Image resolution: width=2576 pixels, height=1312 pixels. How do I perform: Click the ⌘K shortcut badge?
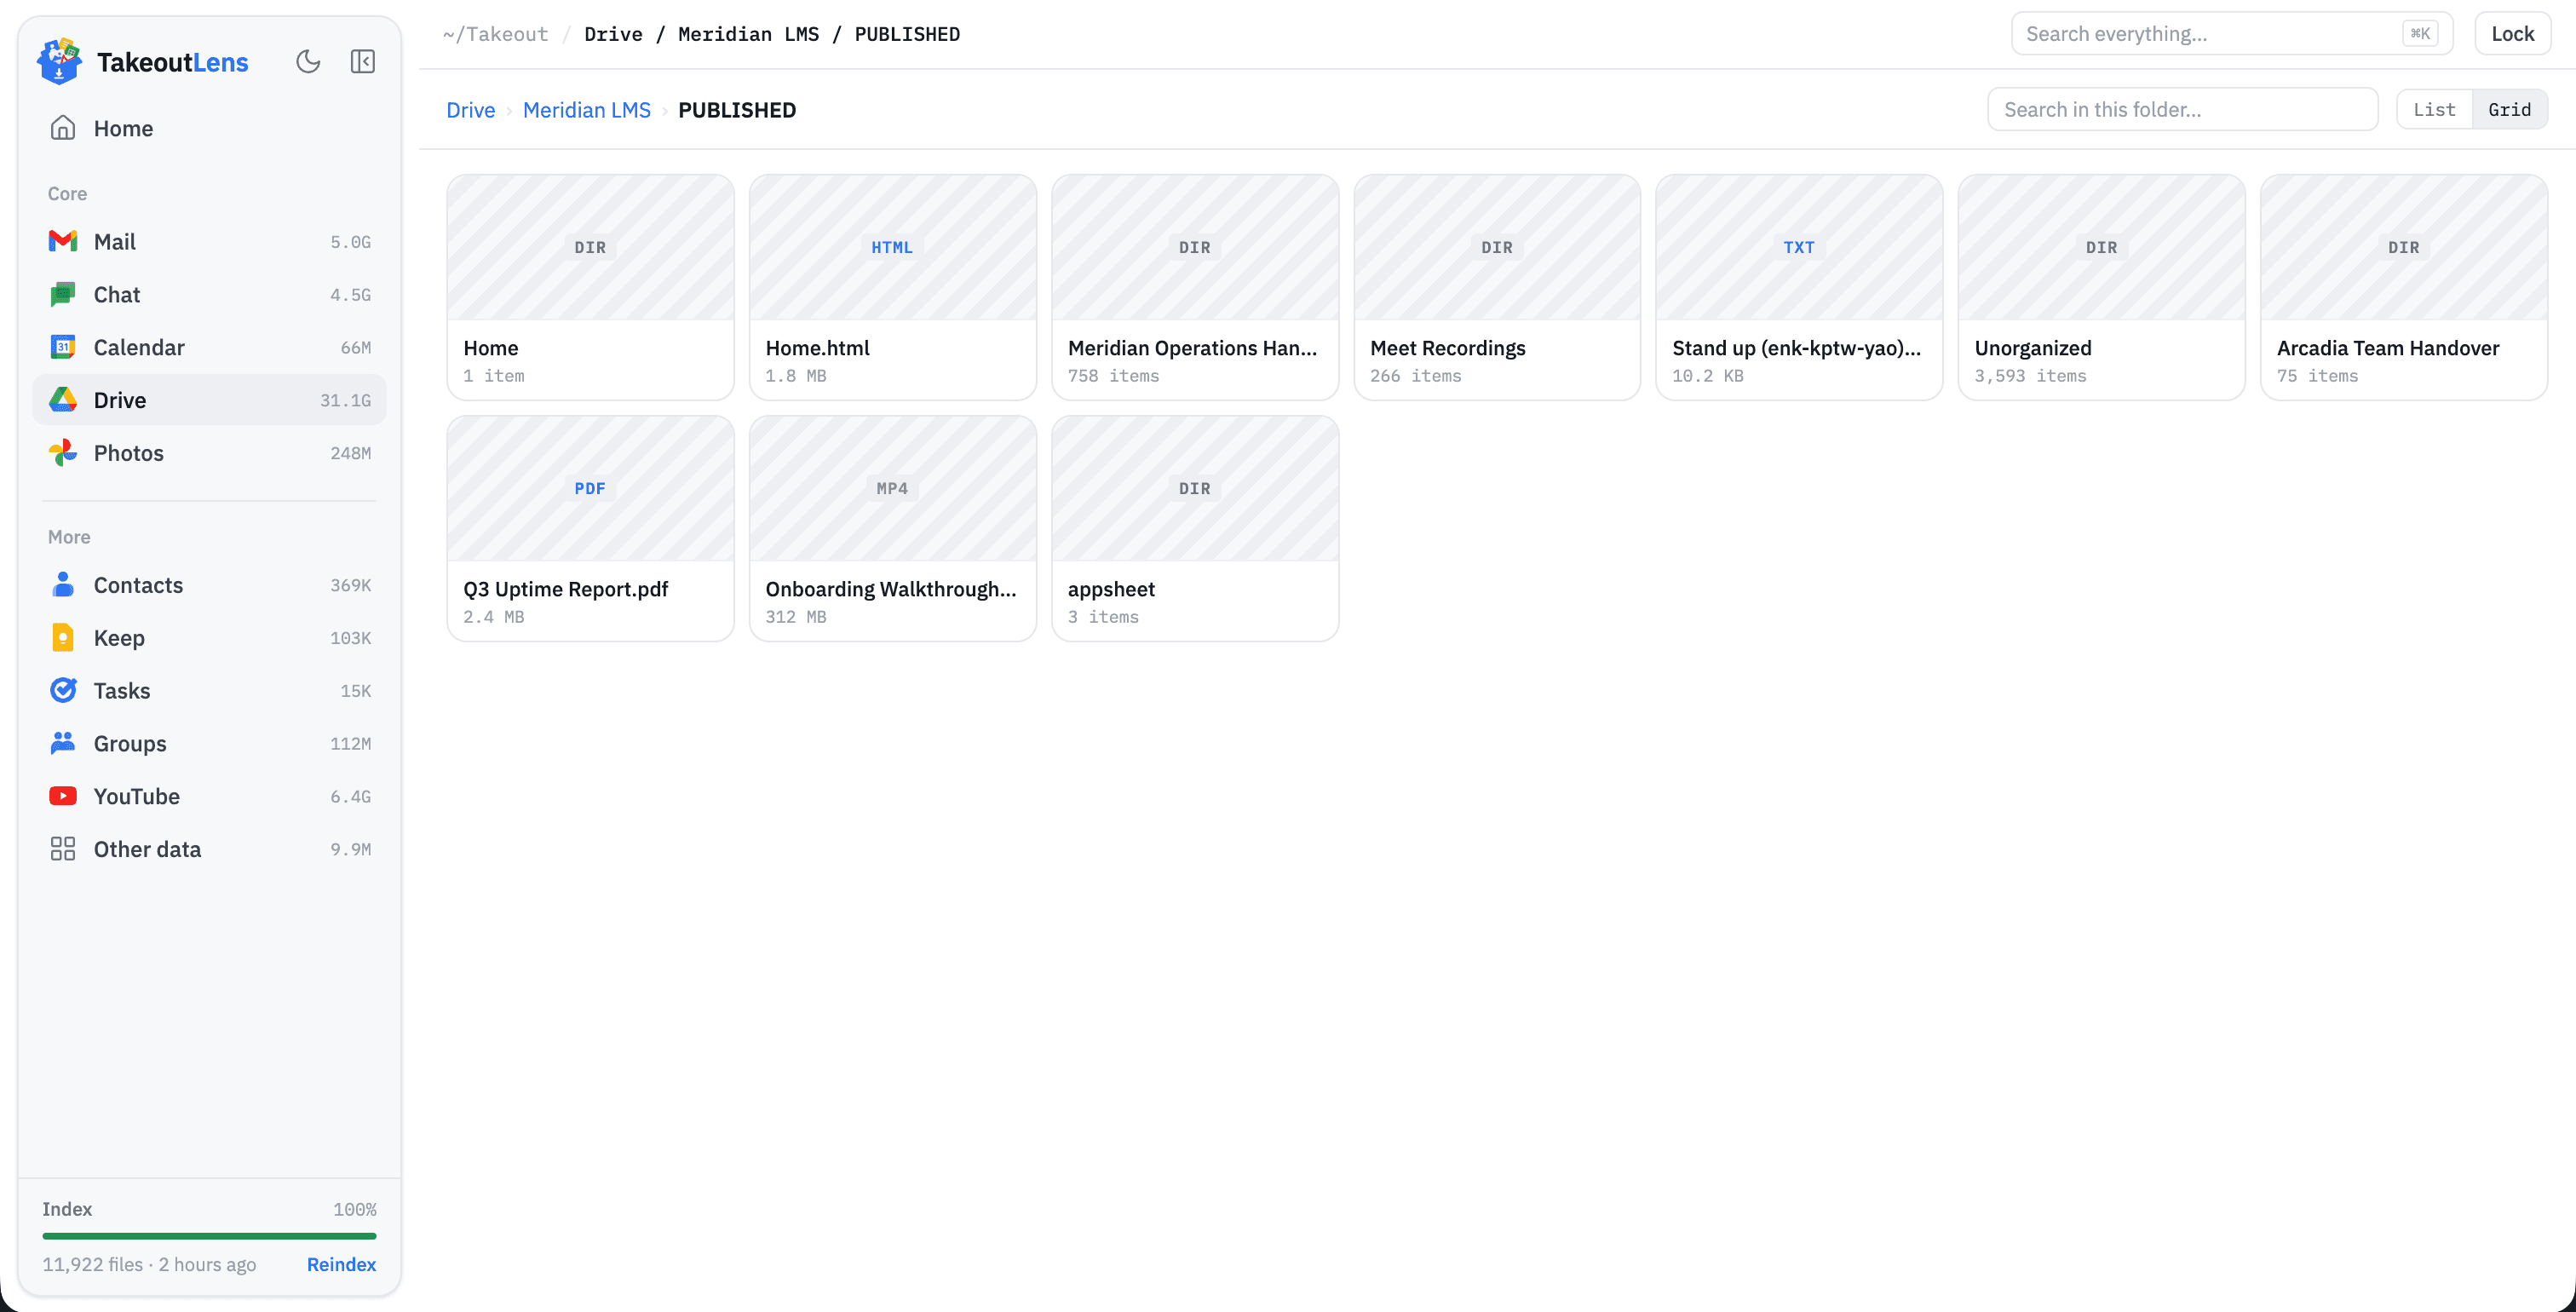point(2420,34)
